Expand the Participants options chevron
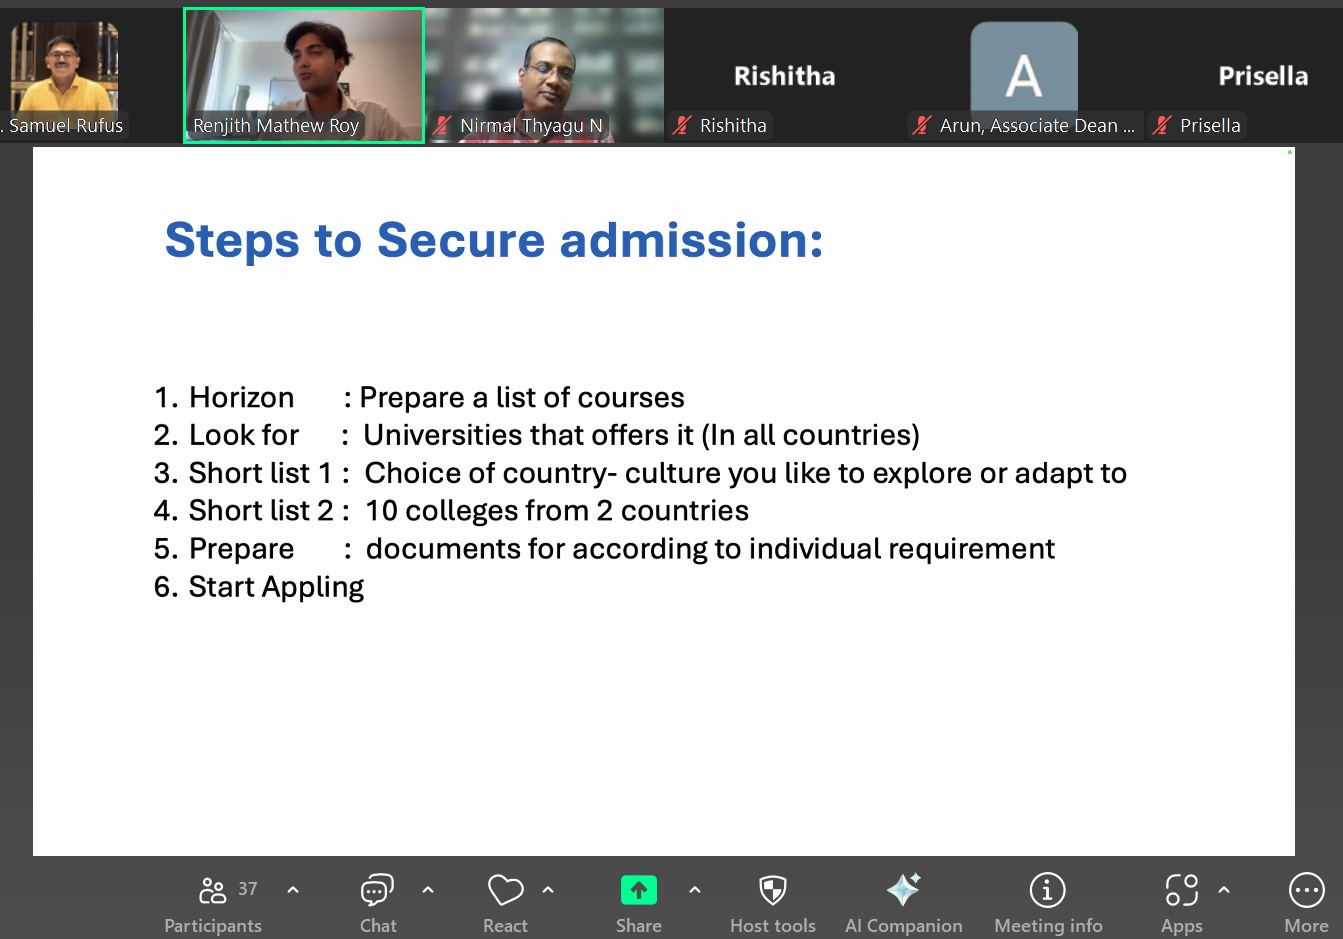Viewport: 1343px width, 939px height. 293,889
